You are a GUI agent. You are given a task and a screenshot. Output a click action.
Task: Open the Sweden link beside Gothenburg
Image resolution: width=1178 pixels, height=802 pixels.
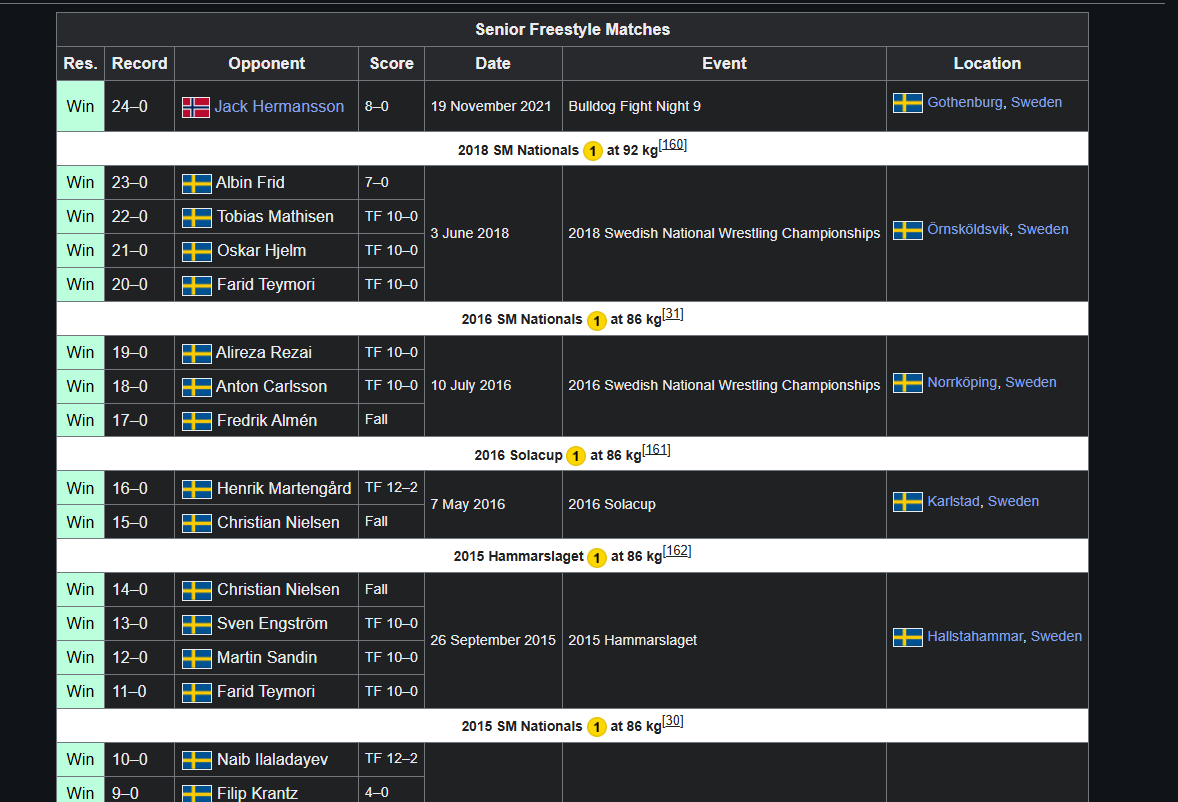(x=1036, y=102)
